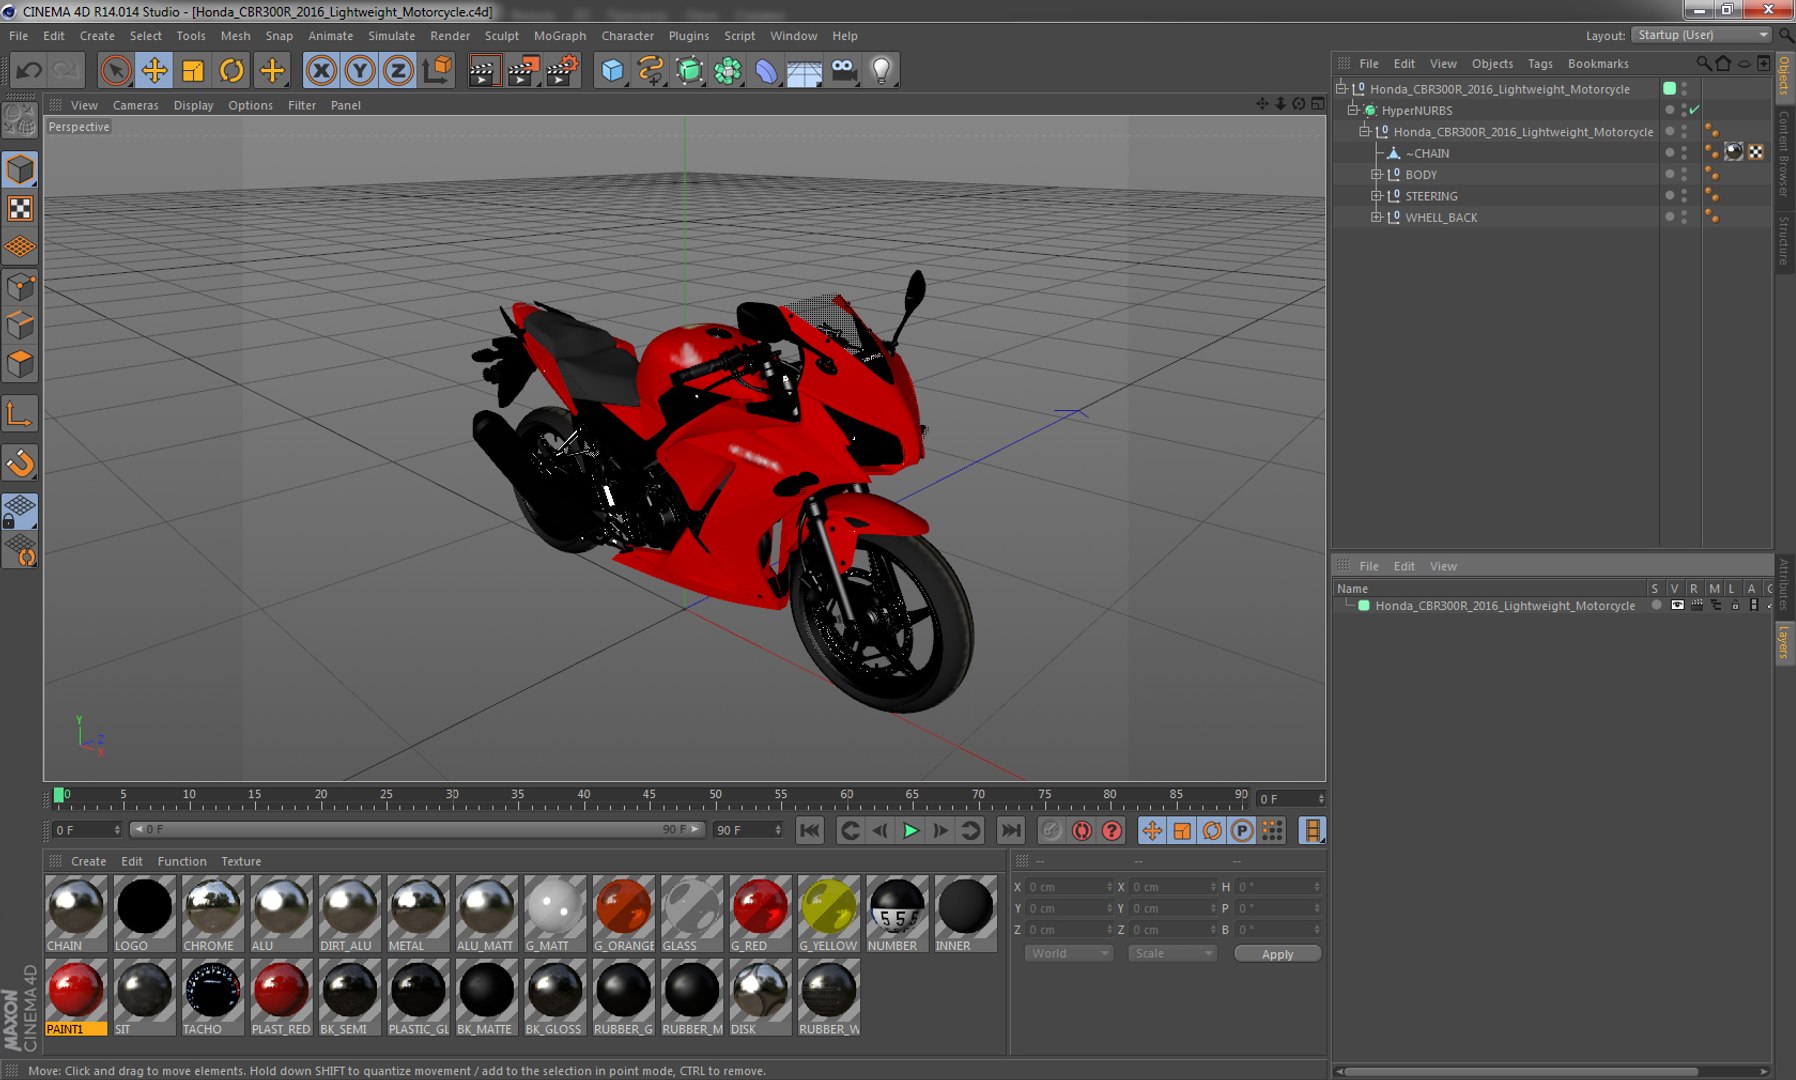Open the Simulate menu

pyautogui.click(x=391, y=35)
